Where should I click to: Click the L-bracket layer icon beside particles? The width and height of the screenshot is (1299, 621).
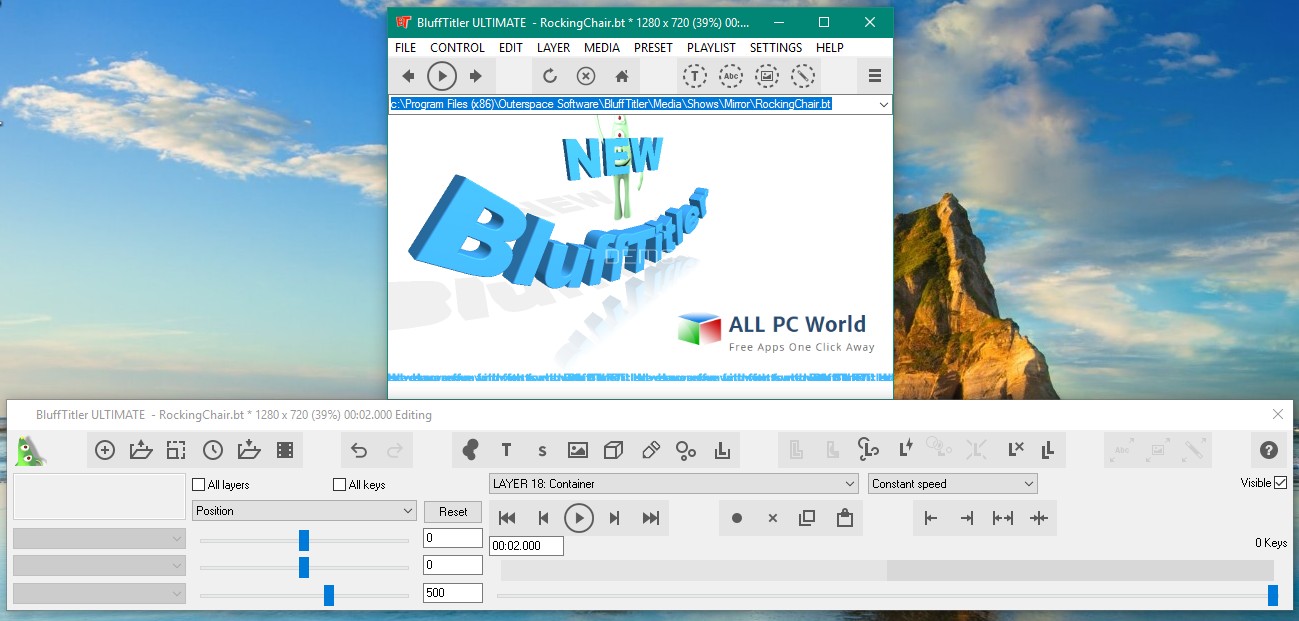(x=722, y=450)
